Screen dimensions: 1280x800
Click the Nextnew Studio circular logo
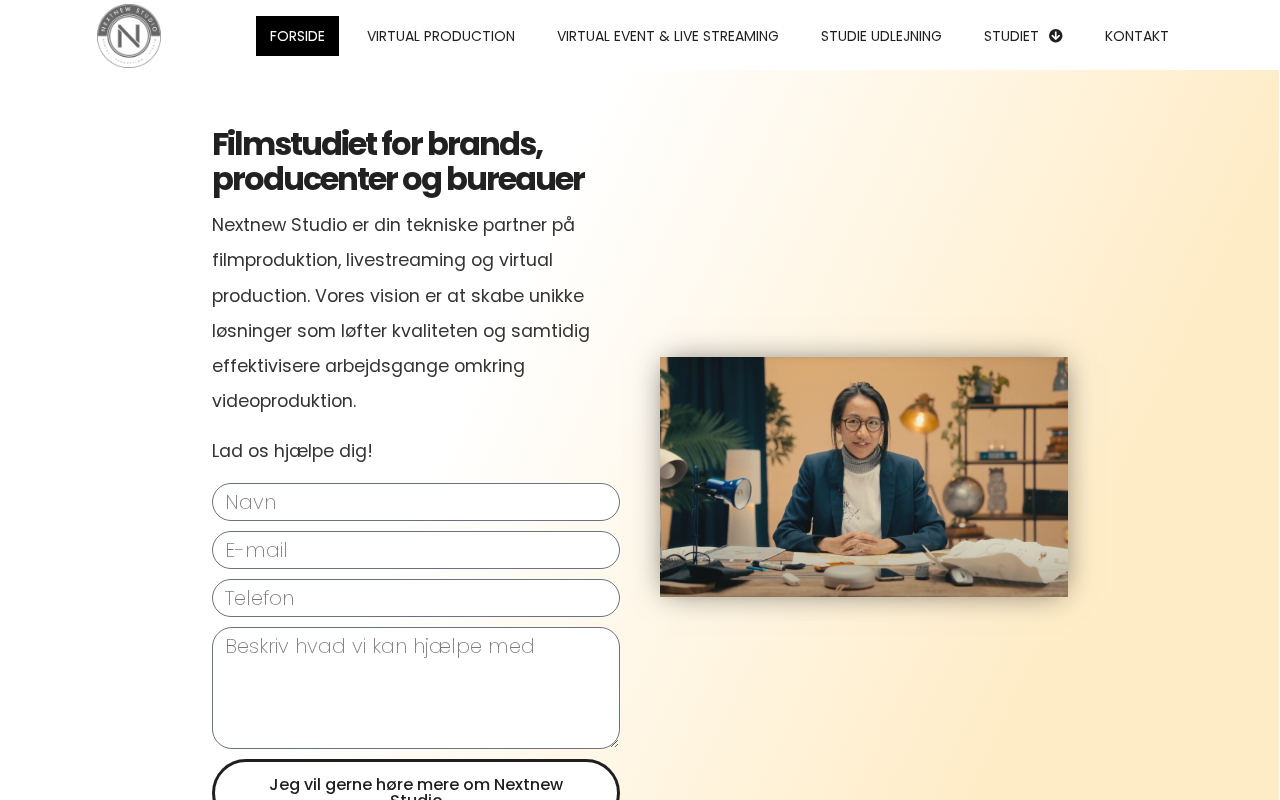129,36
